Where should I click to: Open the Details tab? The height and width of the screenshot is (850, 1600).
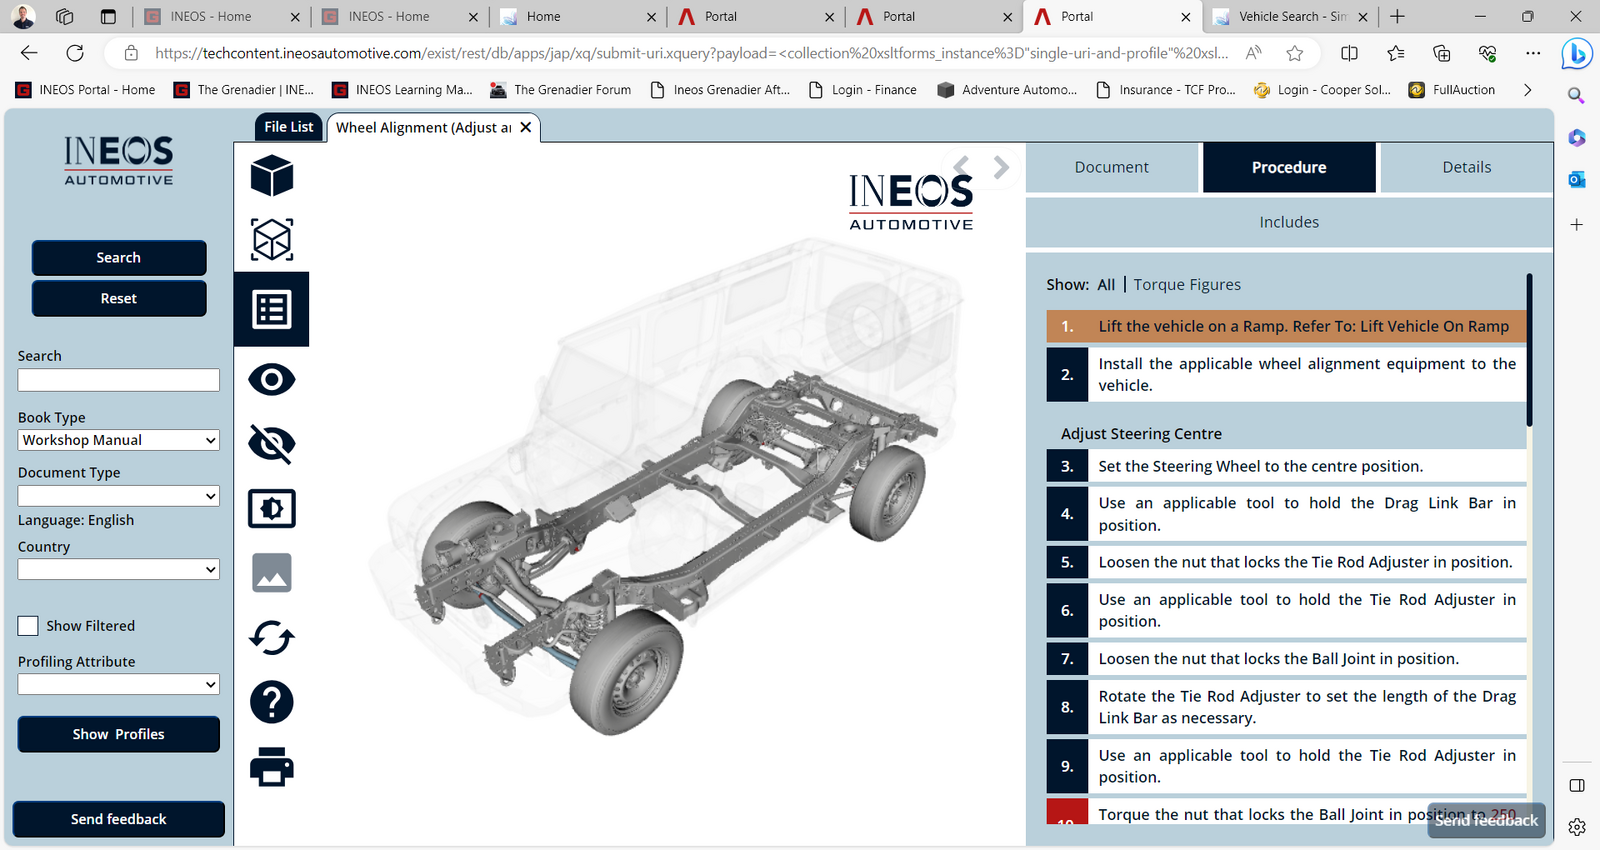click(1467, 167)
